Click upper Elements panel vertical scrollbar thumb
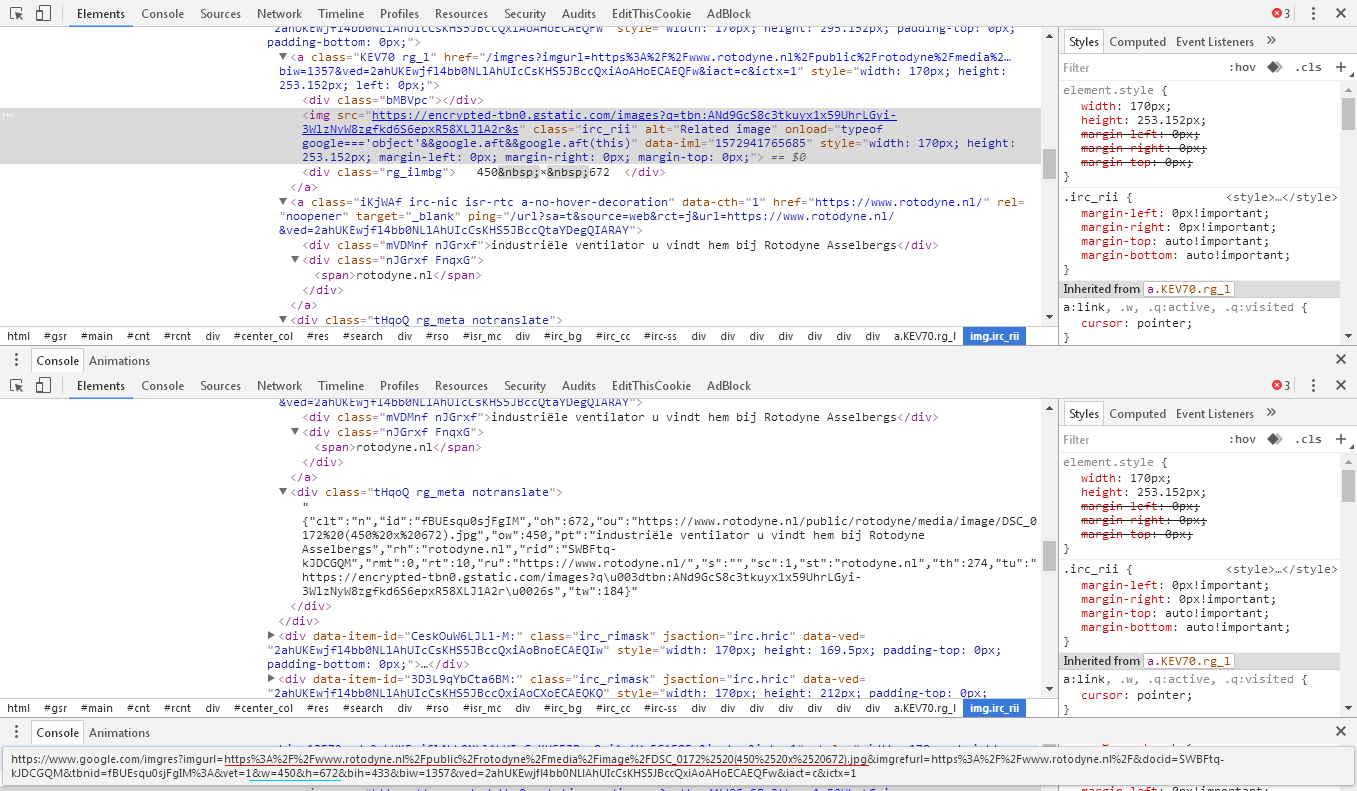The height and width of the screenshot is (791, 1357). tap(1049, 163)
